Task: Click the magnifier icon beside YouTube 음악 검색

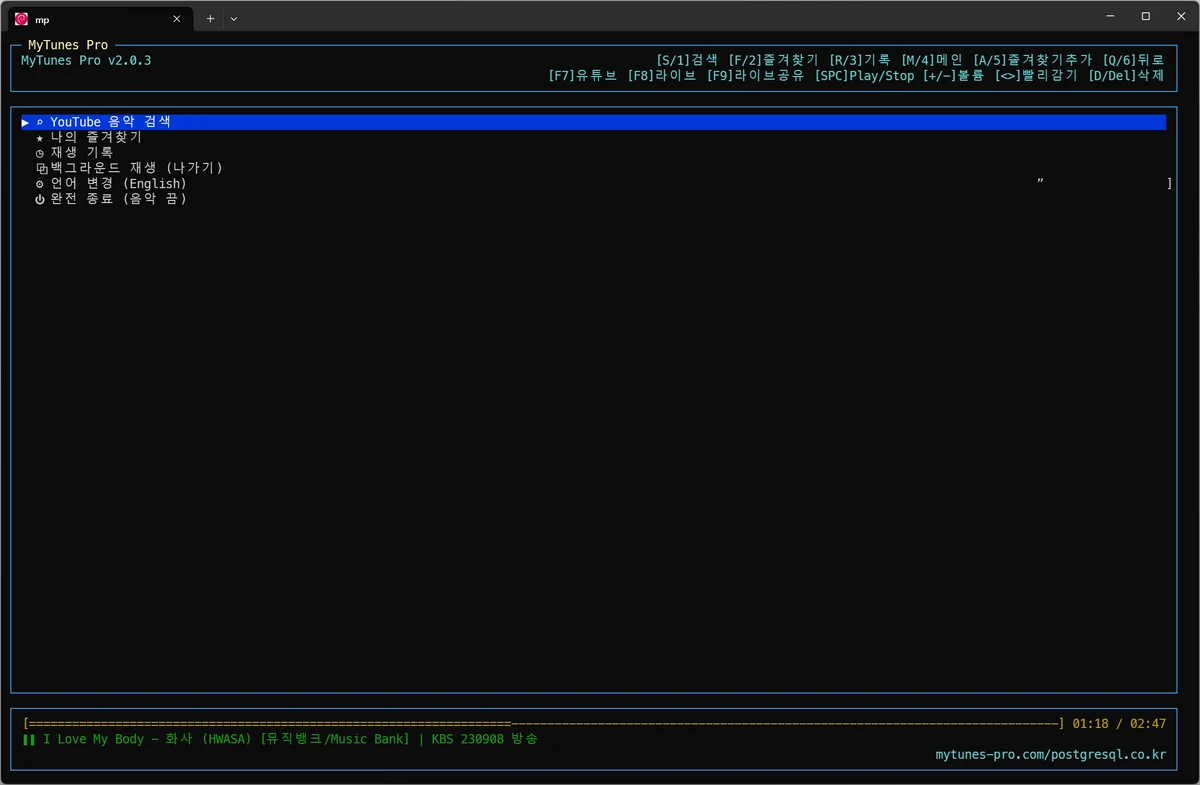Action: point(40,123)
